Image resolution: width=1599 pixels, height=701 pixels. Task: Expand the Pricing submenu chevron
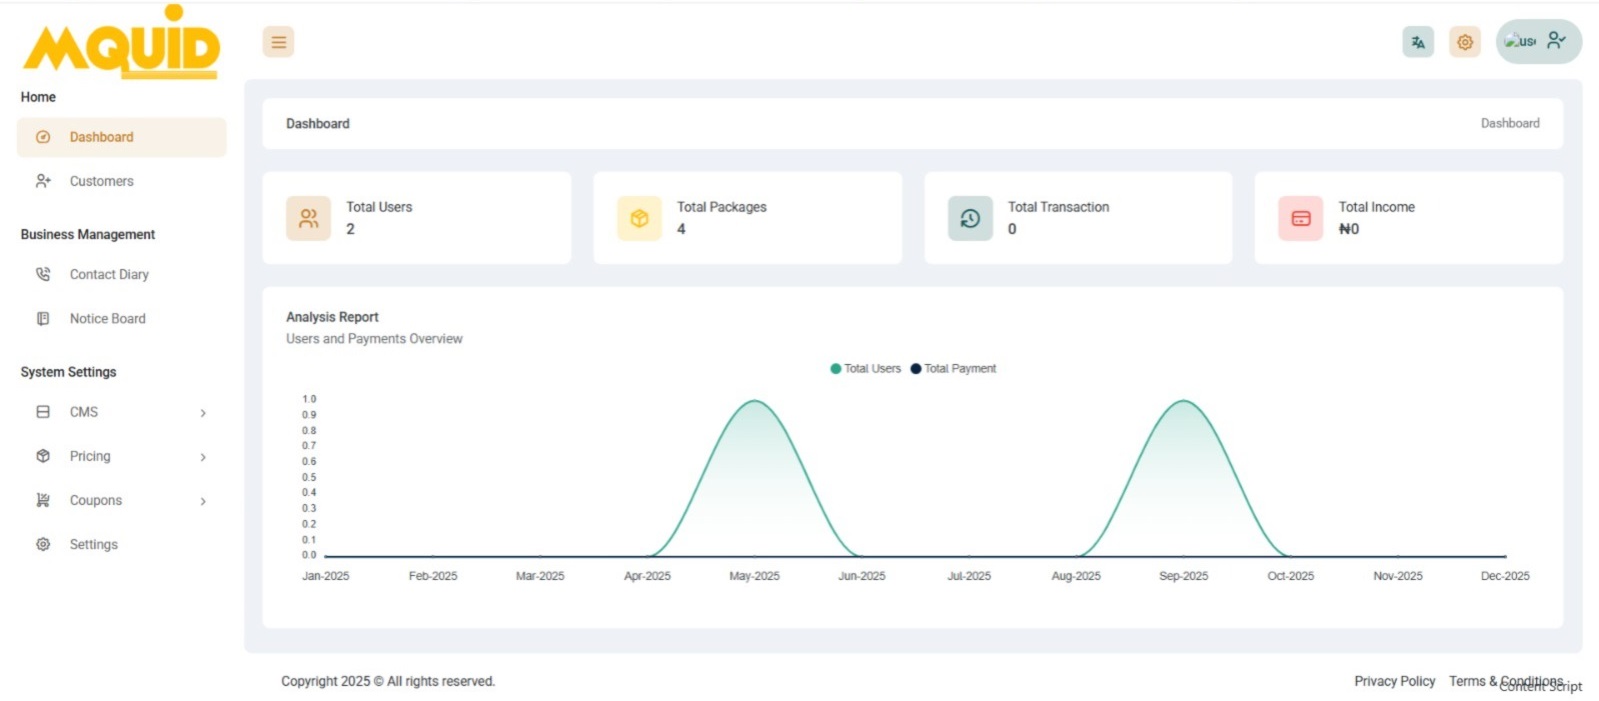203,457
